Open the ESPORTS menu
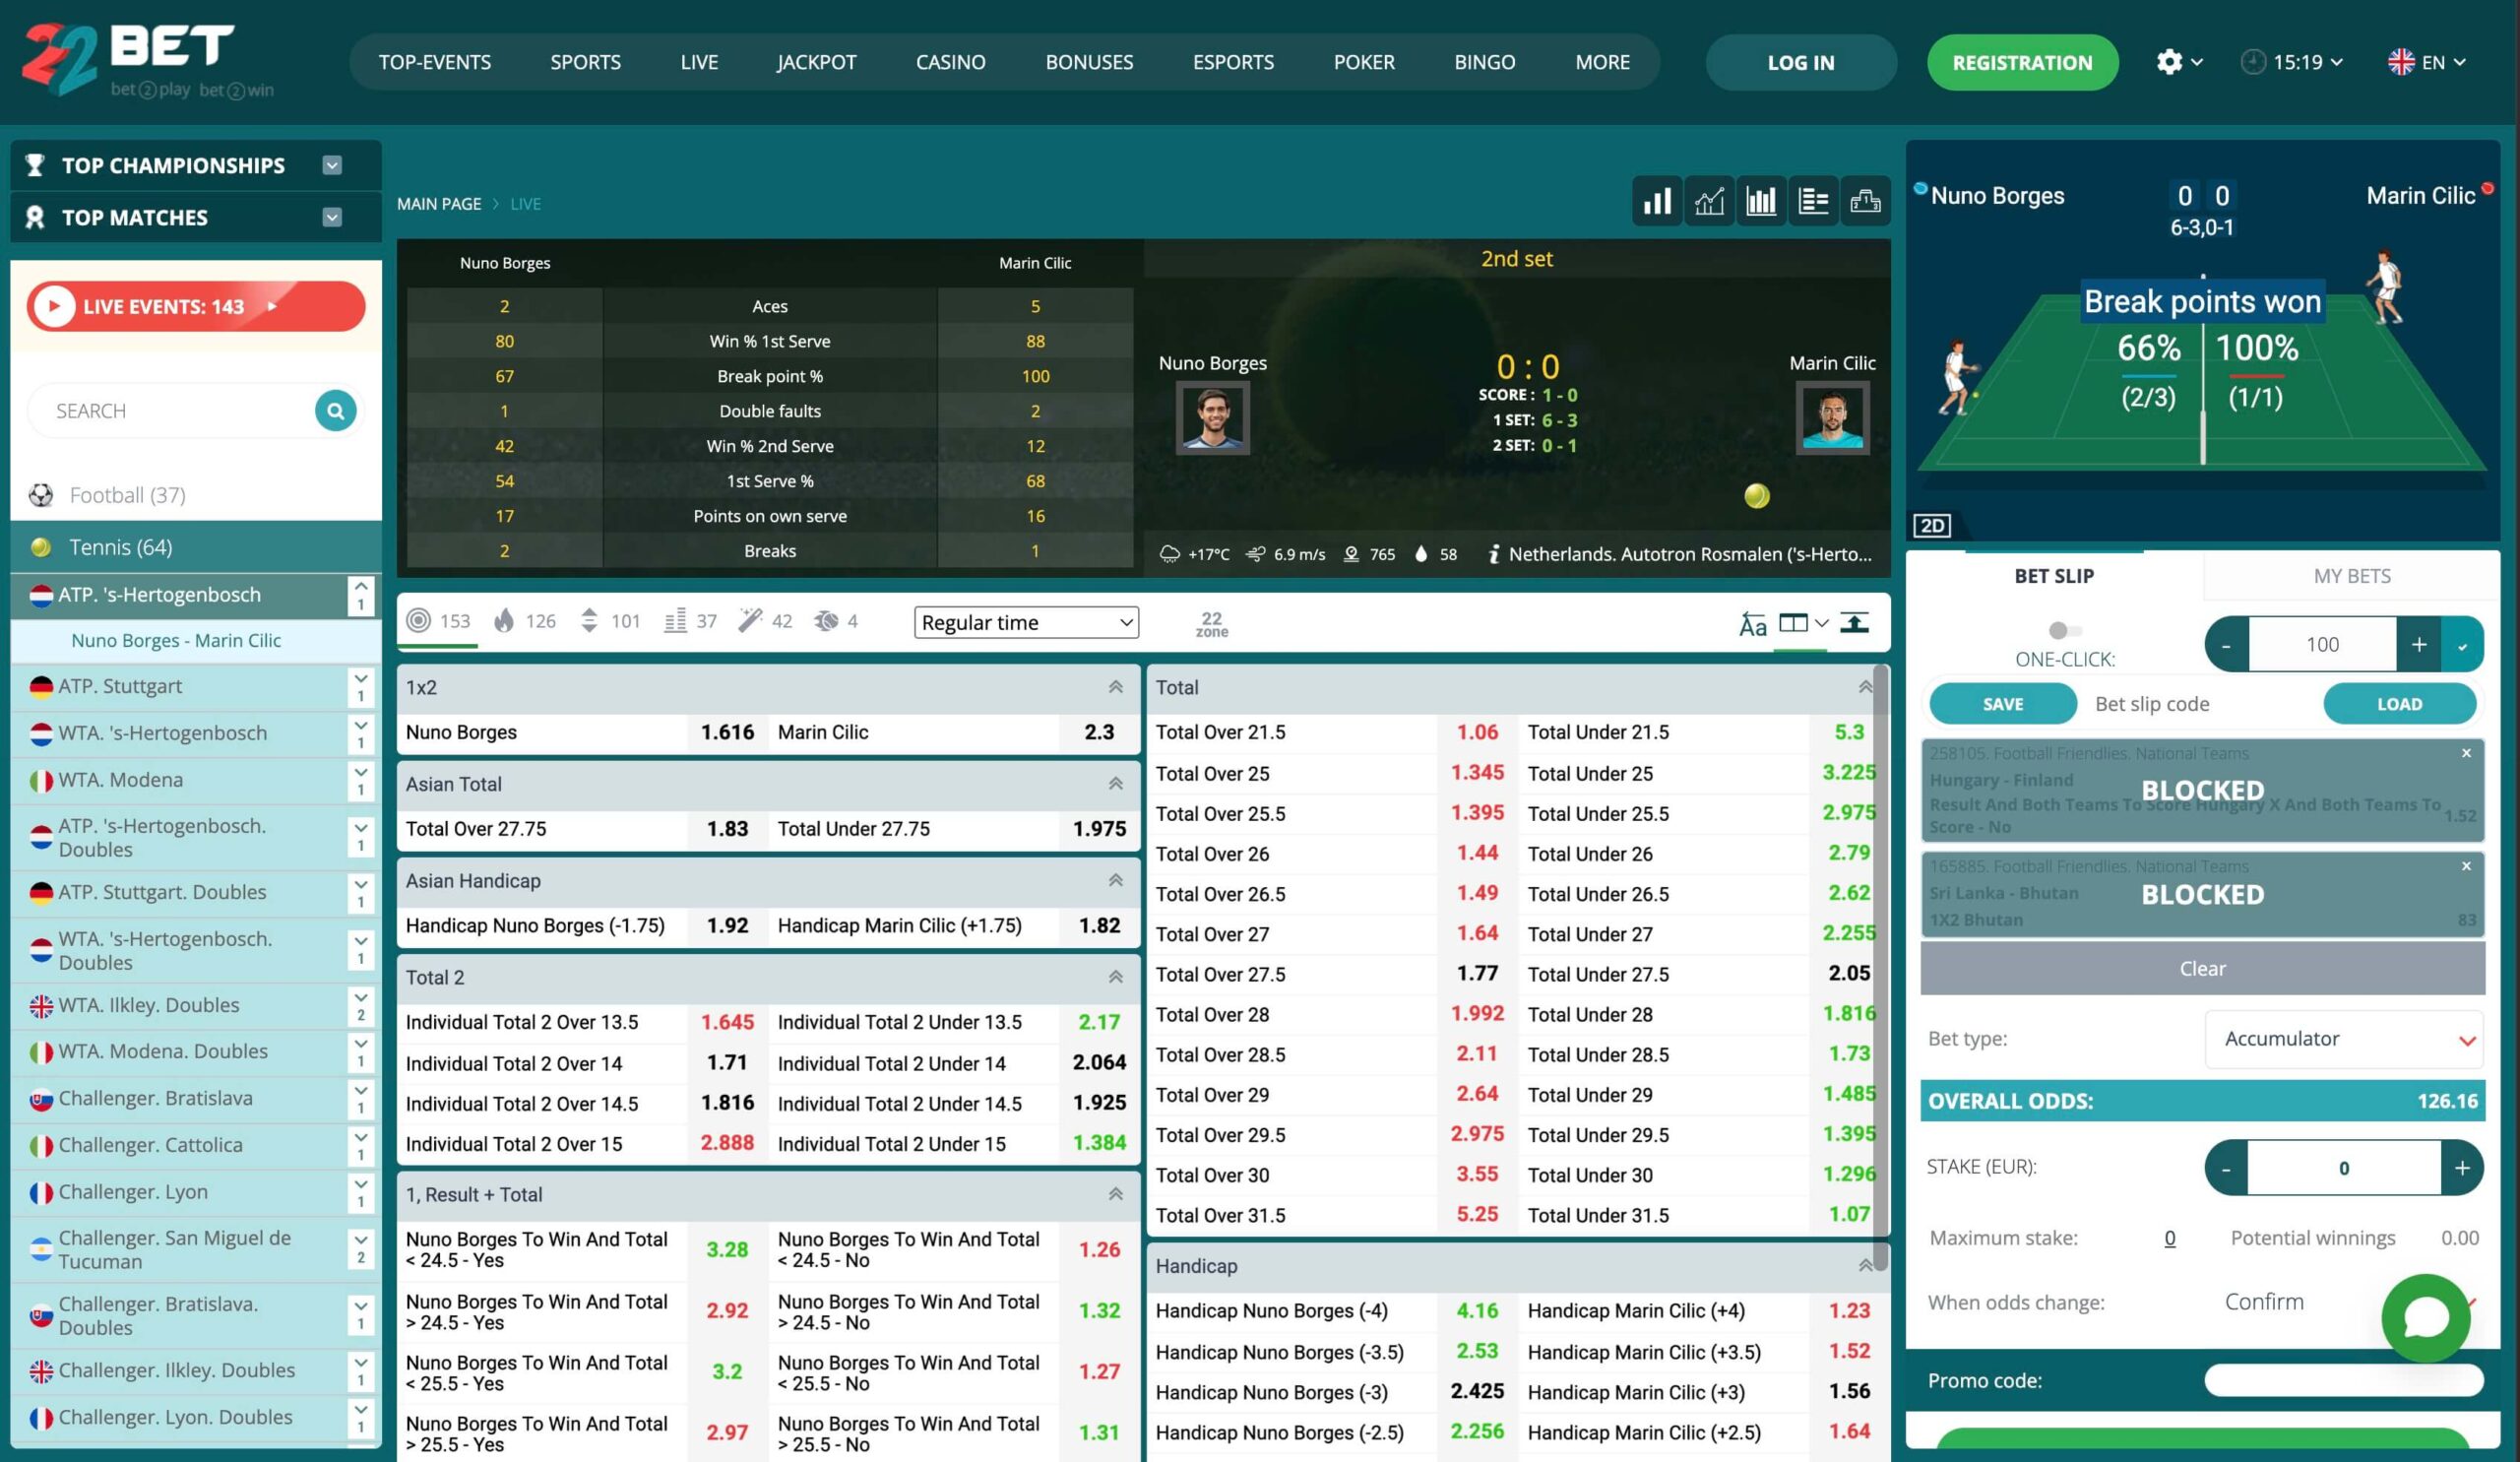Viewport: 2520px width, 1462px height. (x=1233, y=62)
